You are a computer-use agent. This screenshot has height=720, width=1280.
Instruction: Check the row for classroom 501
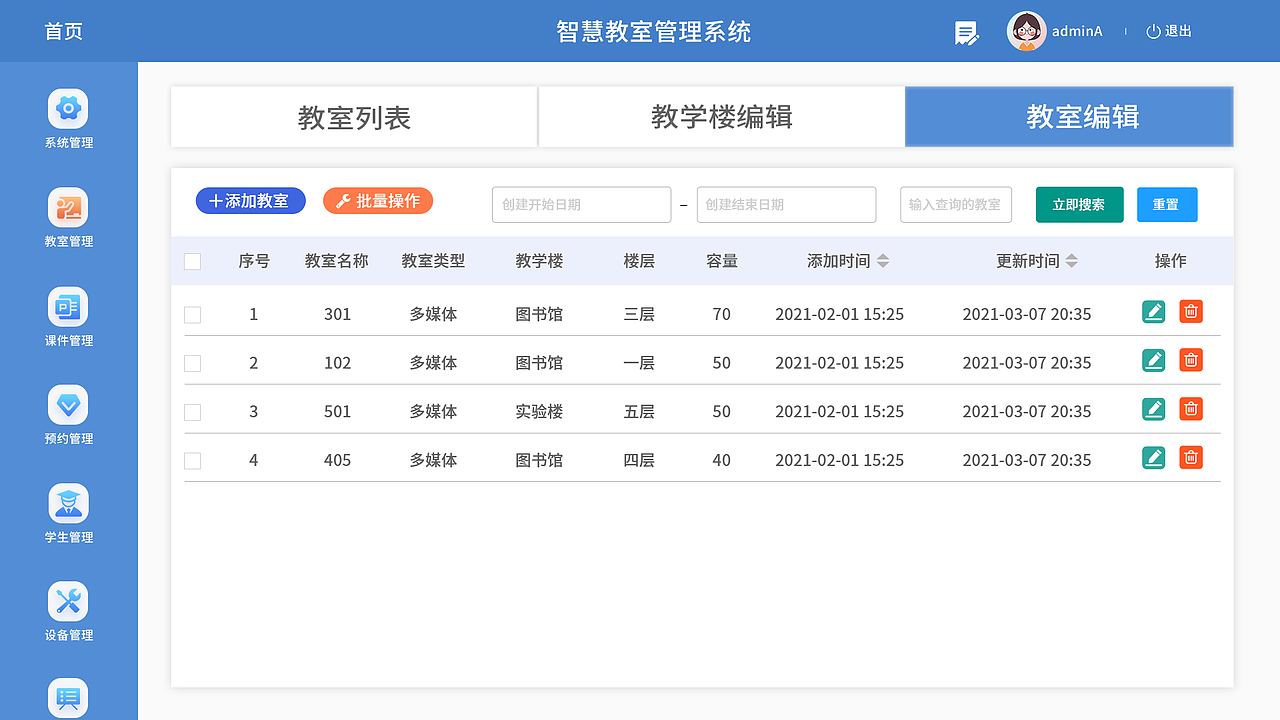193,412
